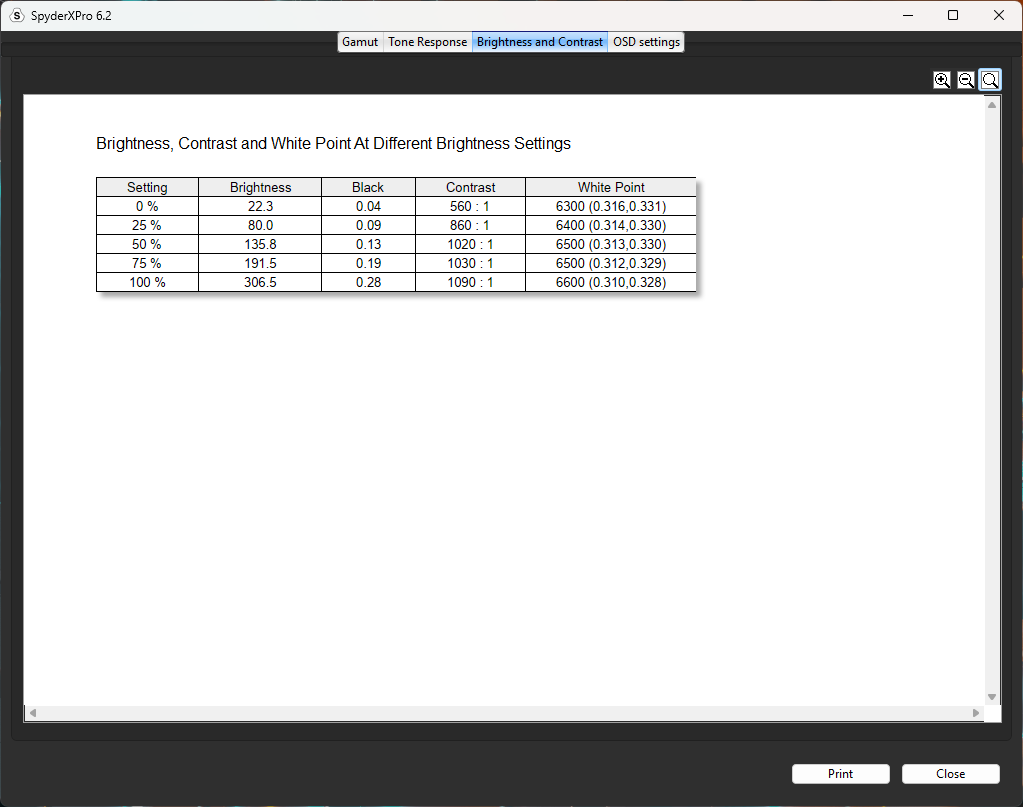Click the horizontal scrollbar left arrow
1023x807 pixels.
[x=33, y=713]
